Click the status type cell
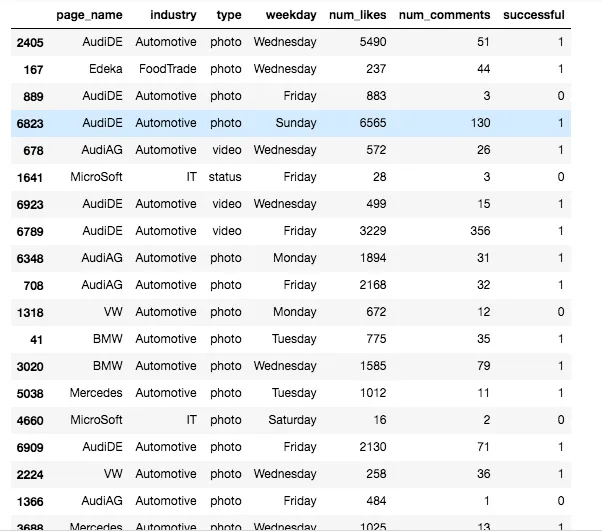Screen dimensions: 602x531 (225, 177)
